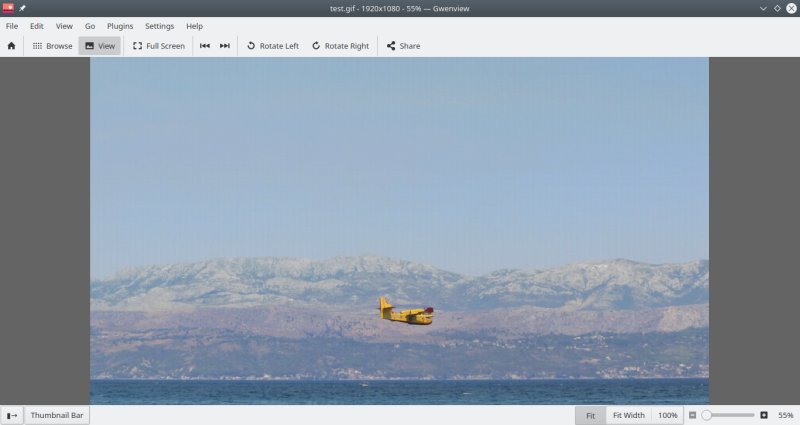This screenshot has height=425, width=800.
Task: Jump to the previous image
Action: (205, 46)
